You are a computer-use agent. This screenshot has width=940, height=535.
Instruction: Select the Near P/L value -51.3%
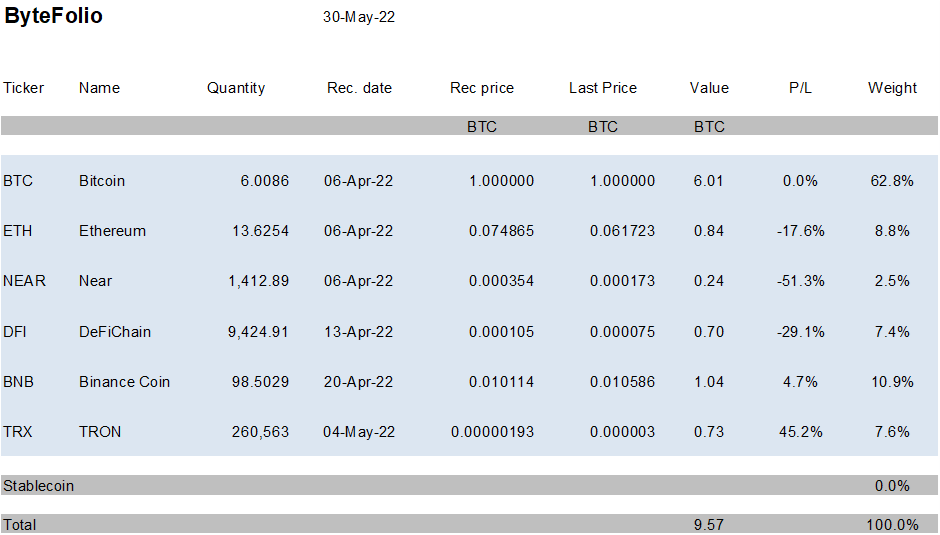click(800, 281)
